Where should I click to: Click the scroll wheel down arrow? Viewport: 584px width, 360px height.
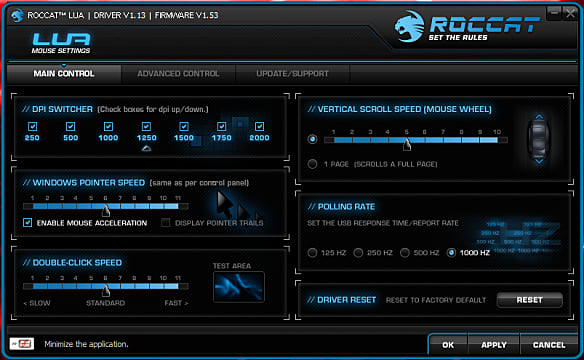click(539, 161)
